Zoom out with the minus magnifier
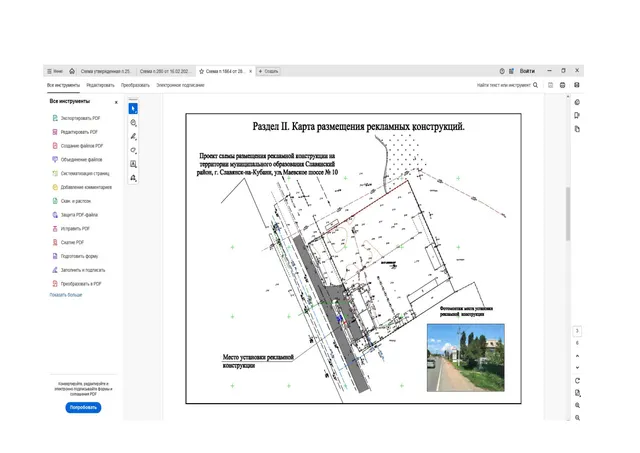Image resolution: width=640 pixels, height=453 pixels. point(577,418)
